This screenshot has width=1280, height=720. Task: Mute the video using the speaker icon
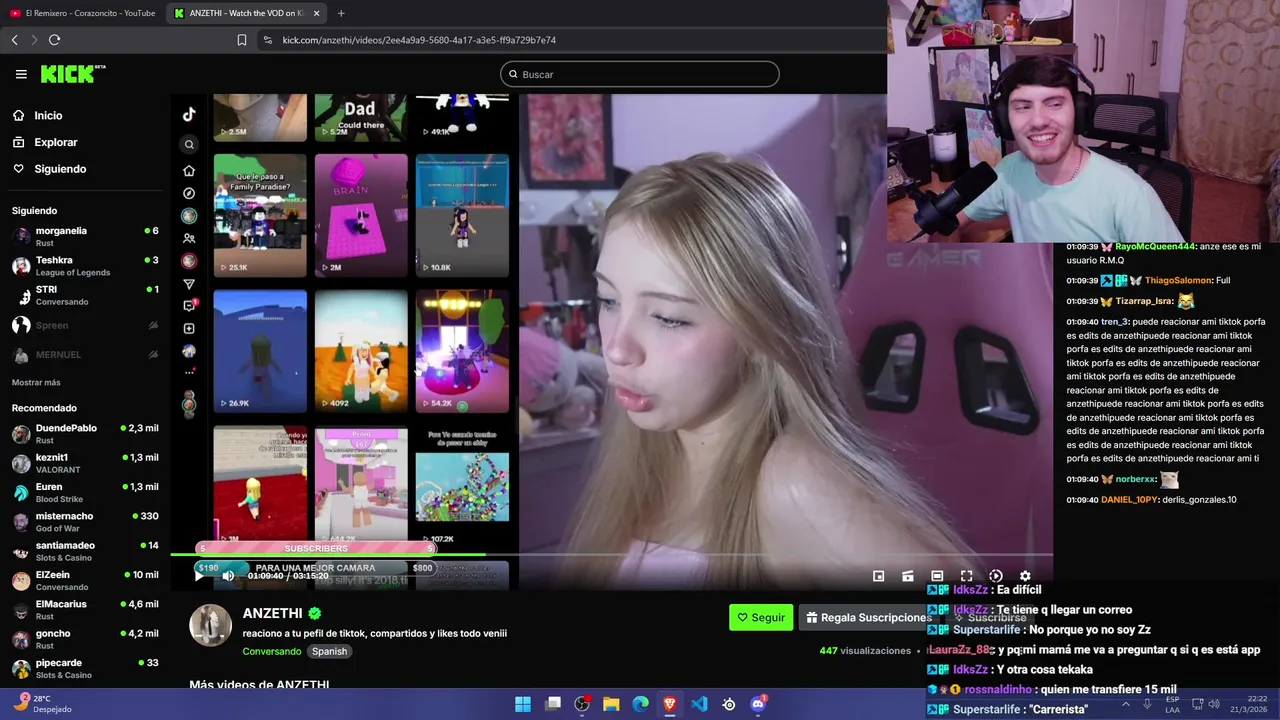(x=228, y=575)
